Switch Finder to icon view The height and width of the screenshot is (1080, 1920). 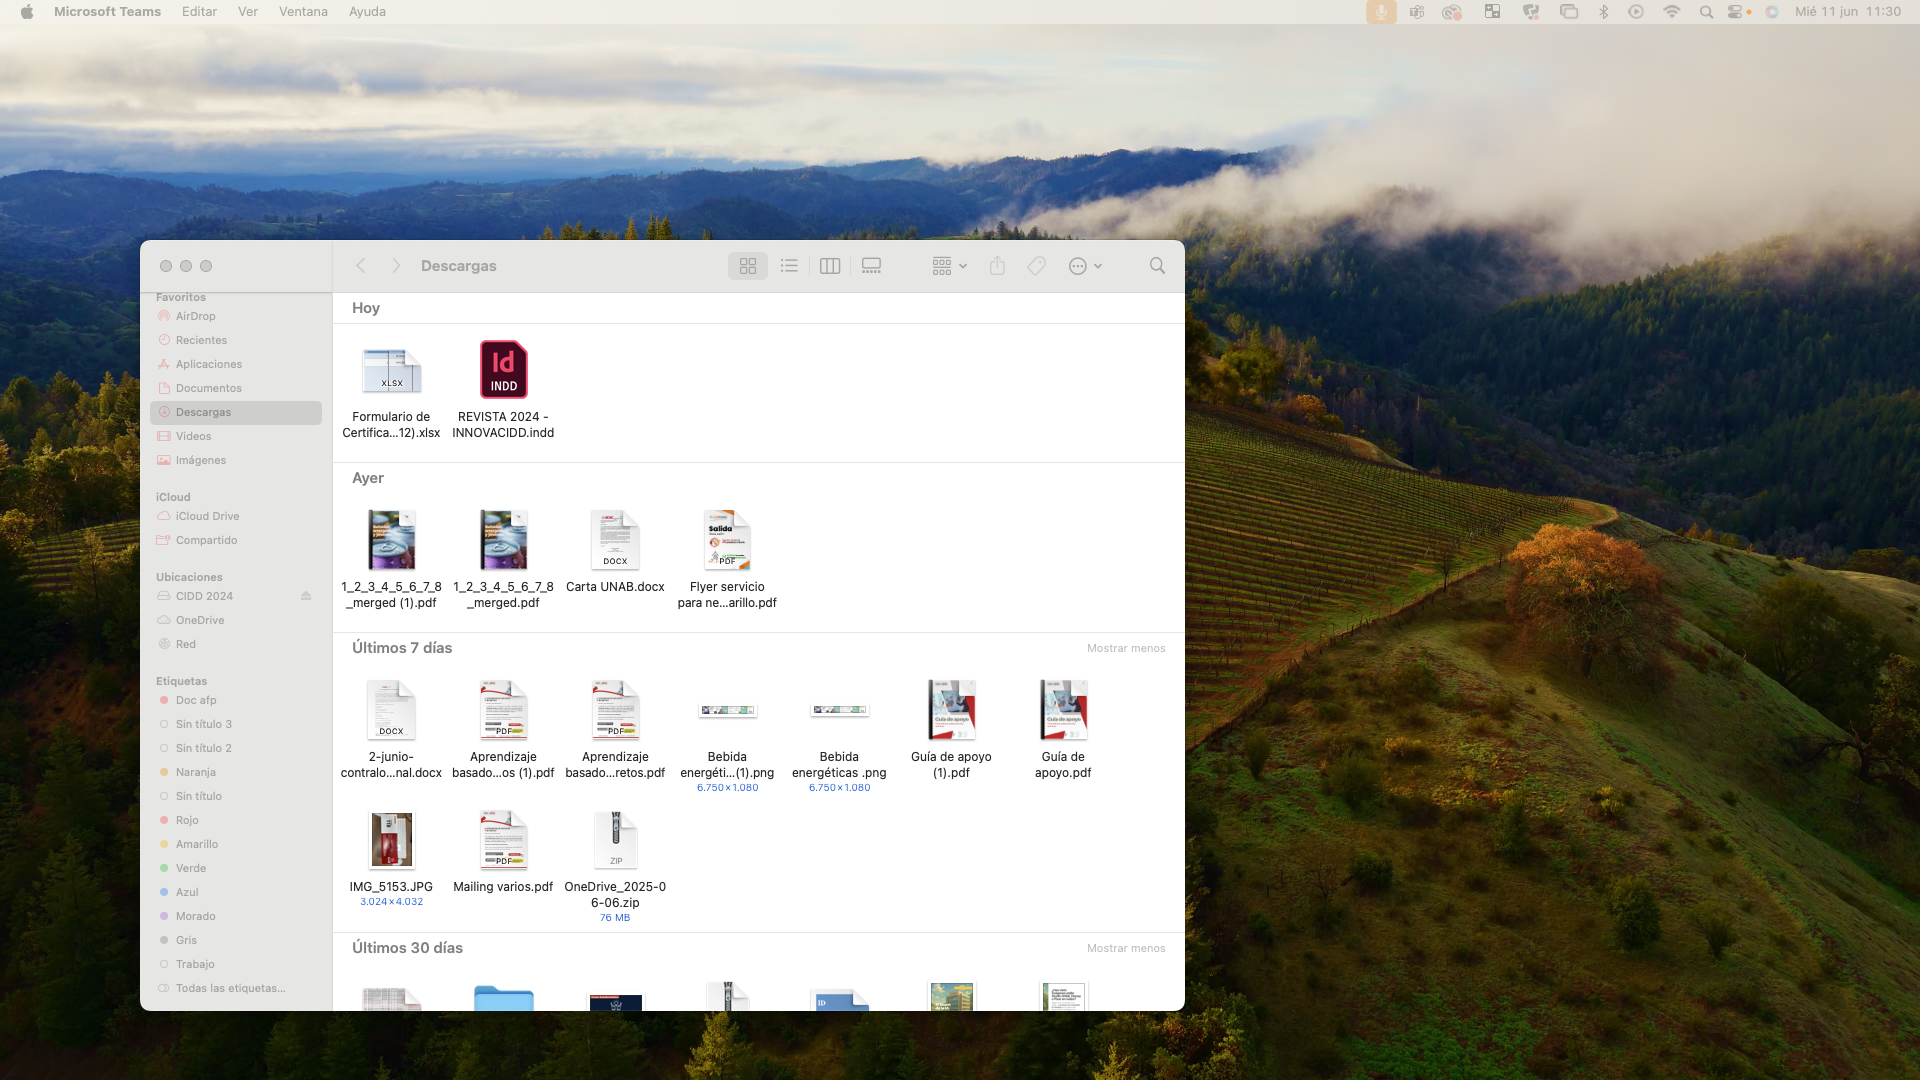point(748,266)
